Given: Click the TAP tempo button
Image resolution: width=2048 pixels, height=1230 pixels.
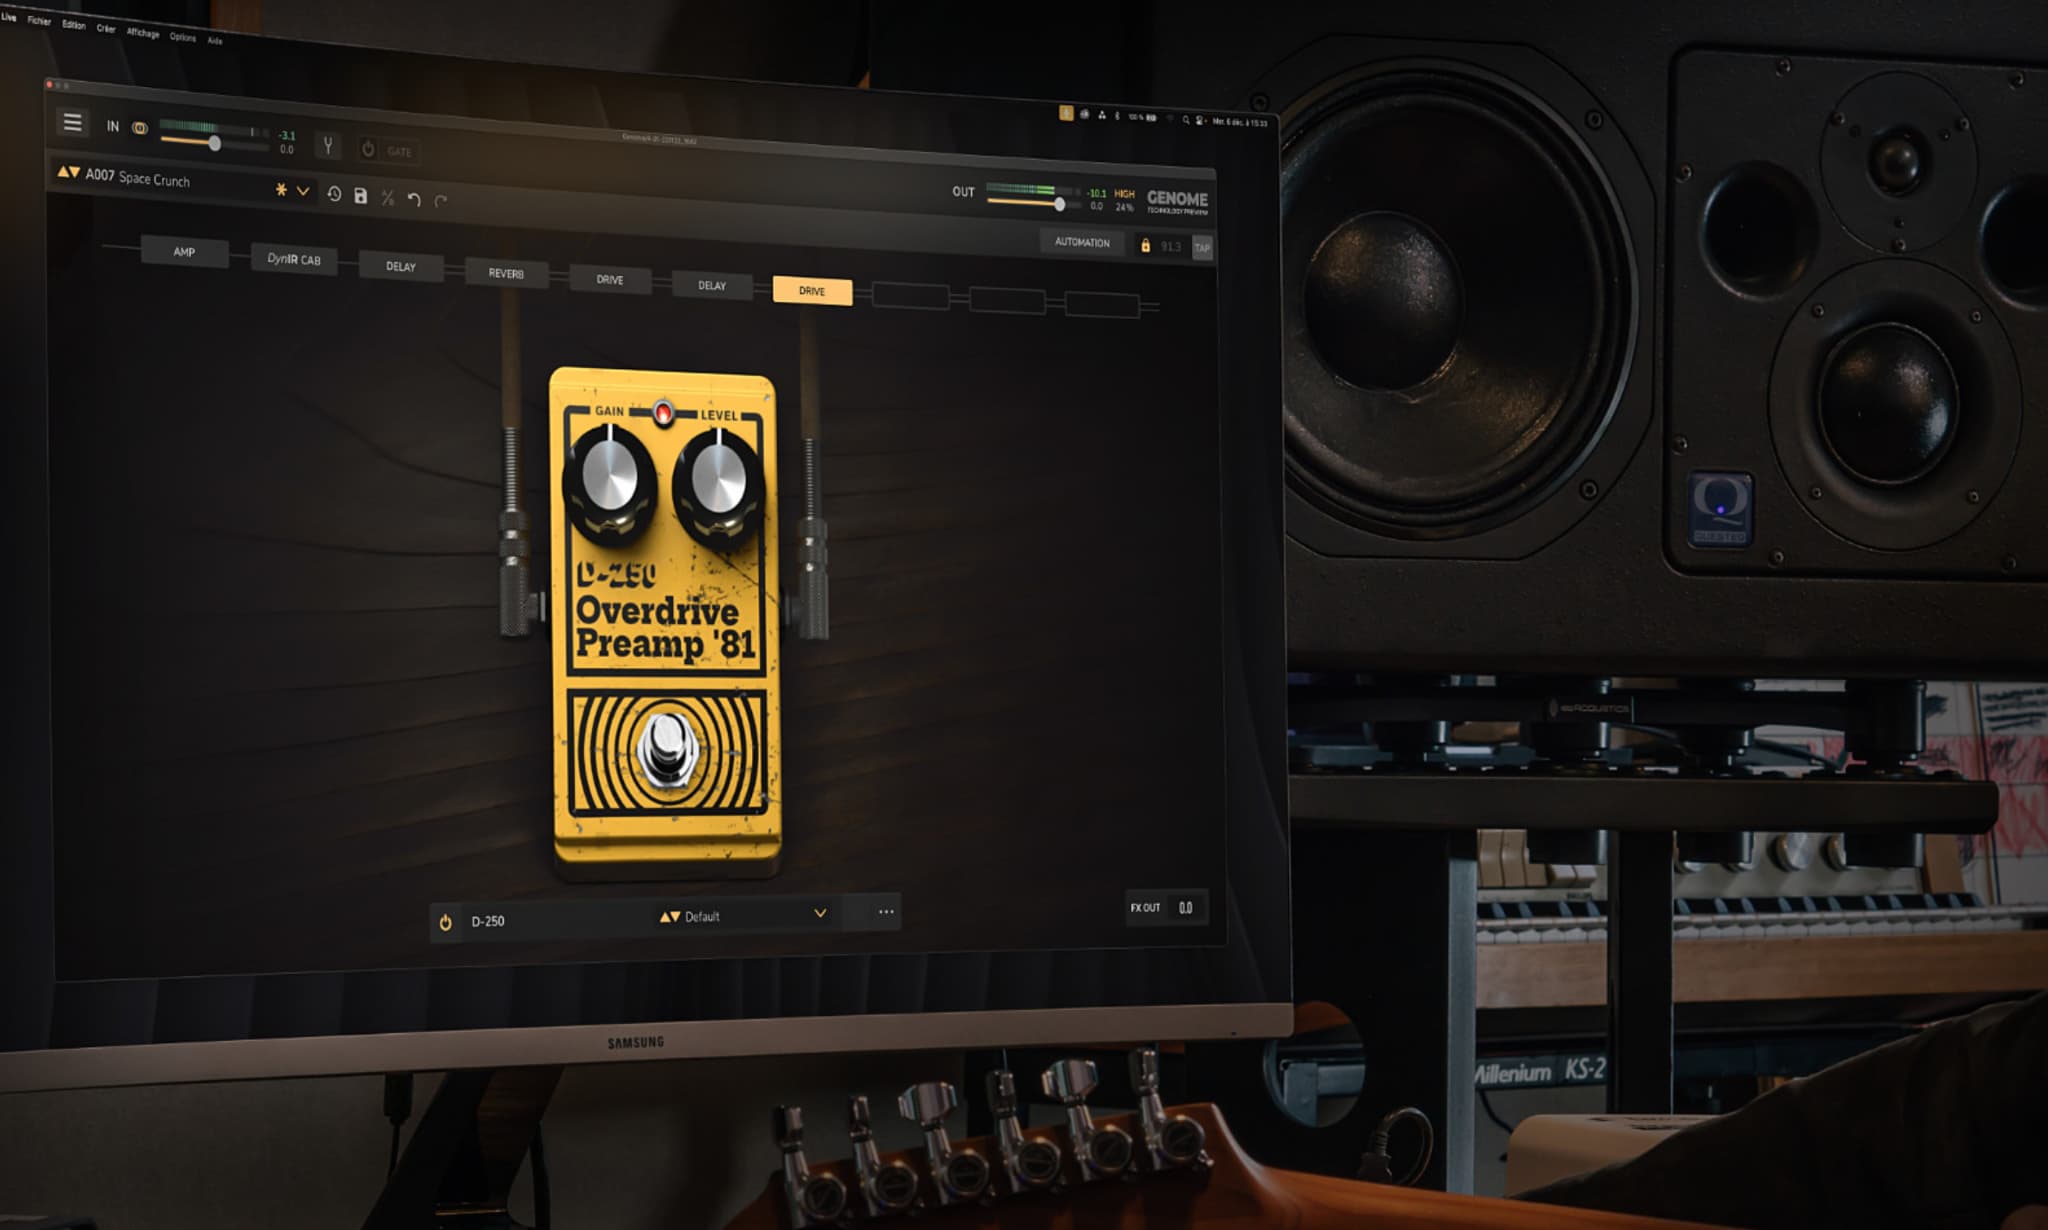Looking at the screenshot, I should tap(1202, 247).
